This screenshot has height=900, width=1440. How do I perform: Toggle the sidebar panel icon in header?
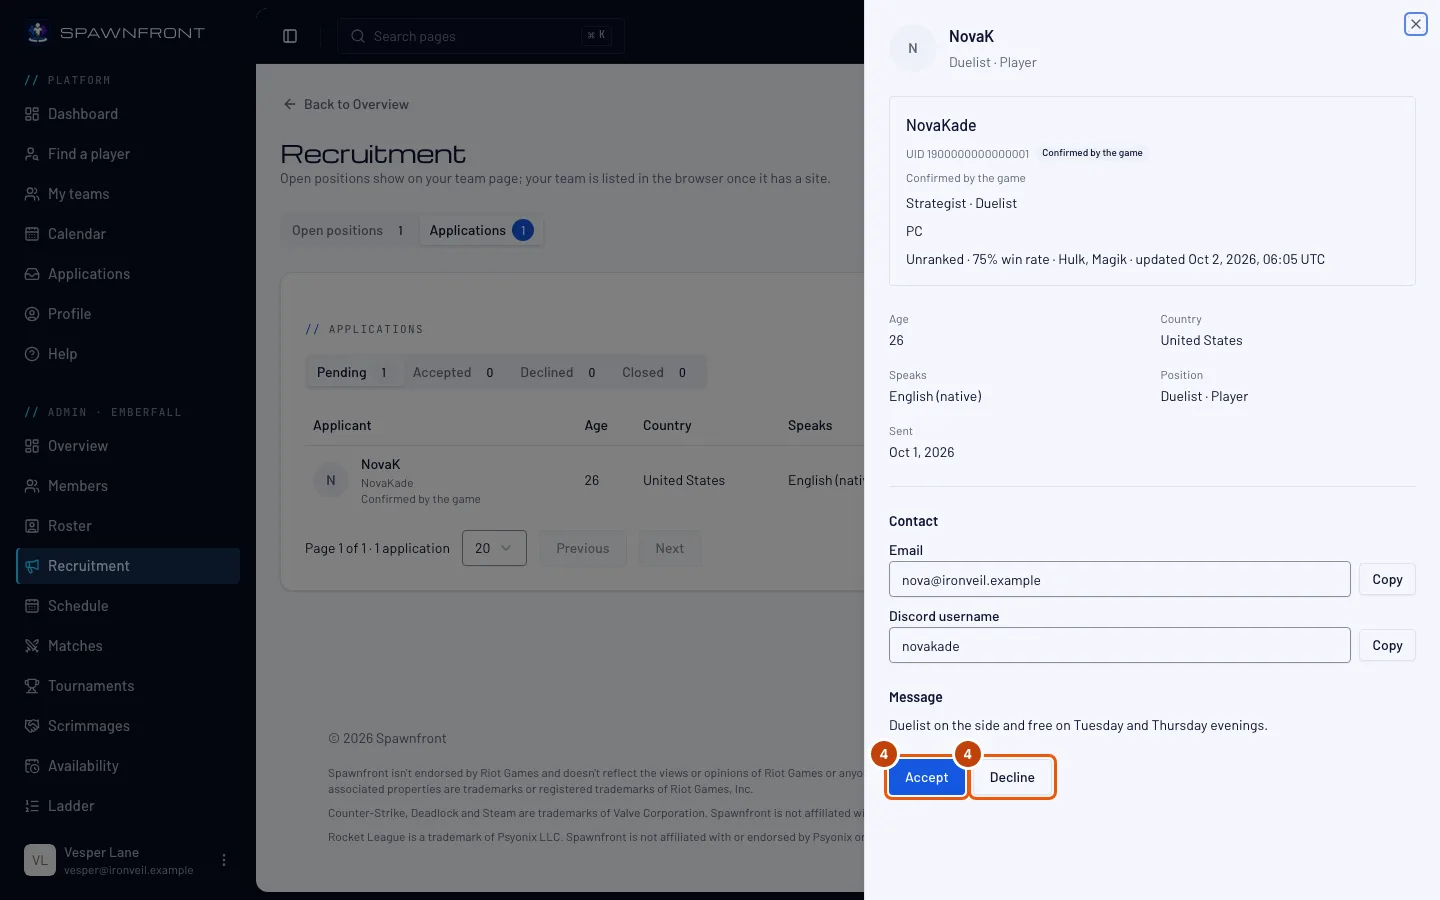coord(290,36)
